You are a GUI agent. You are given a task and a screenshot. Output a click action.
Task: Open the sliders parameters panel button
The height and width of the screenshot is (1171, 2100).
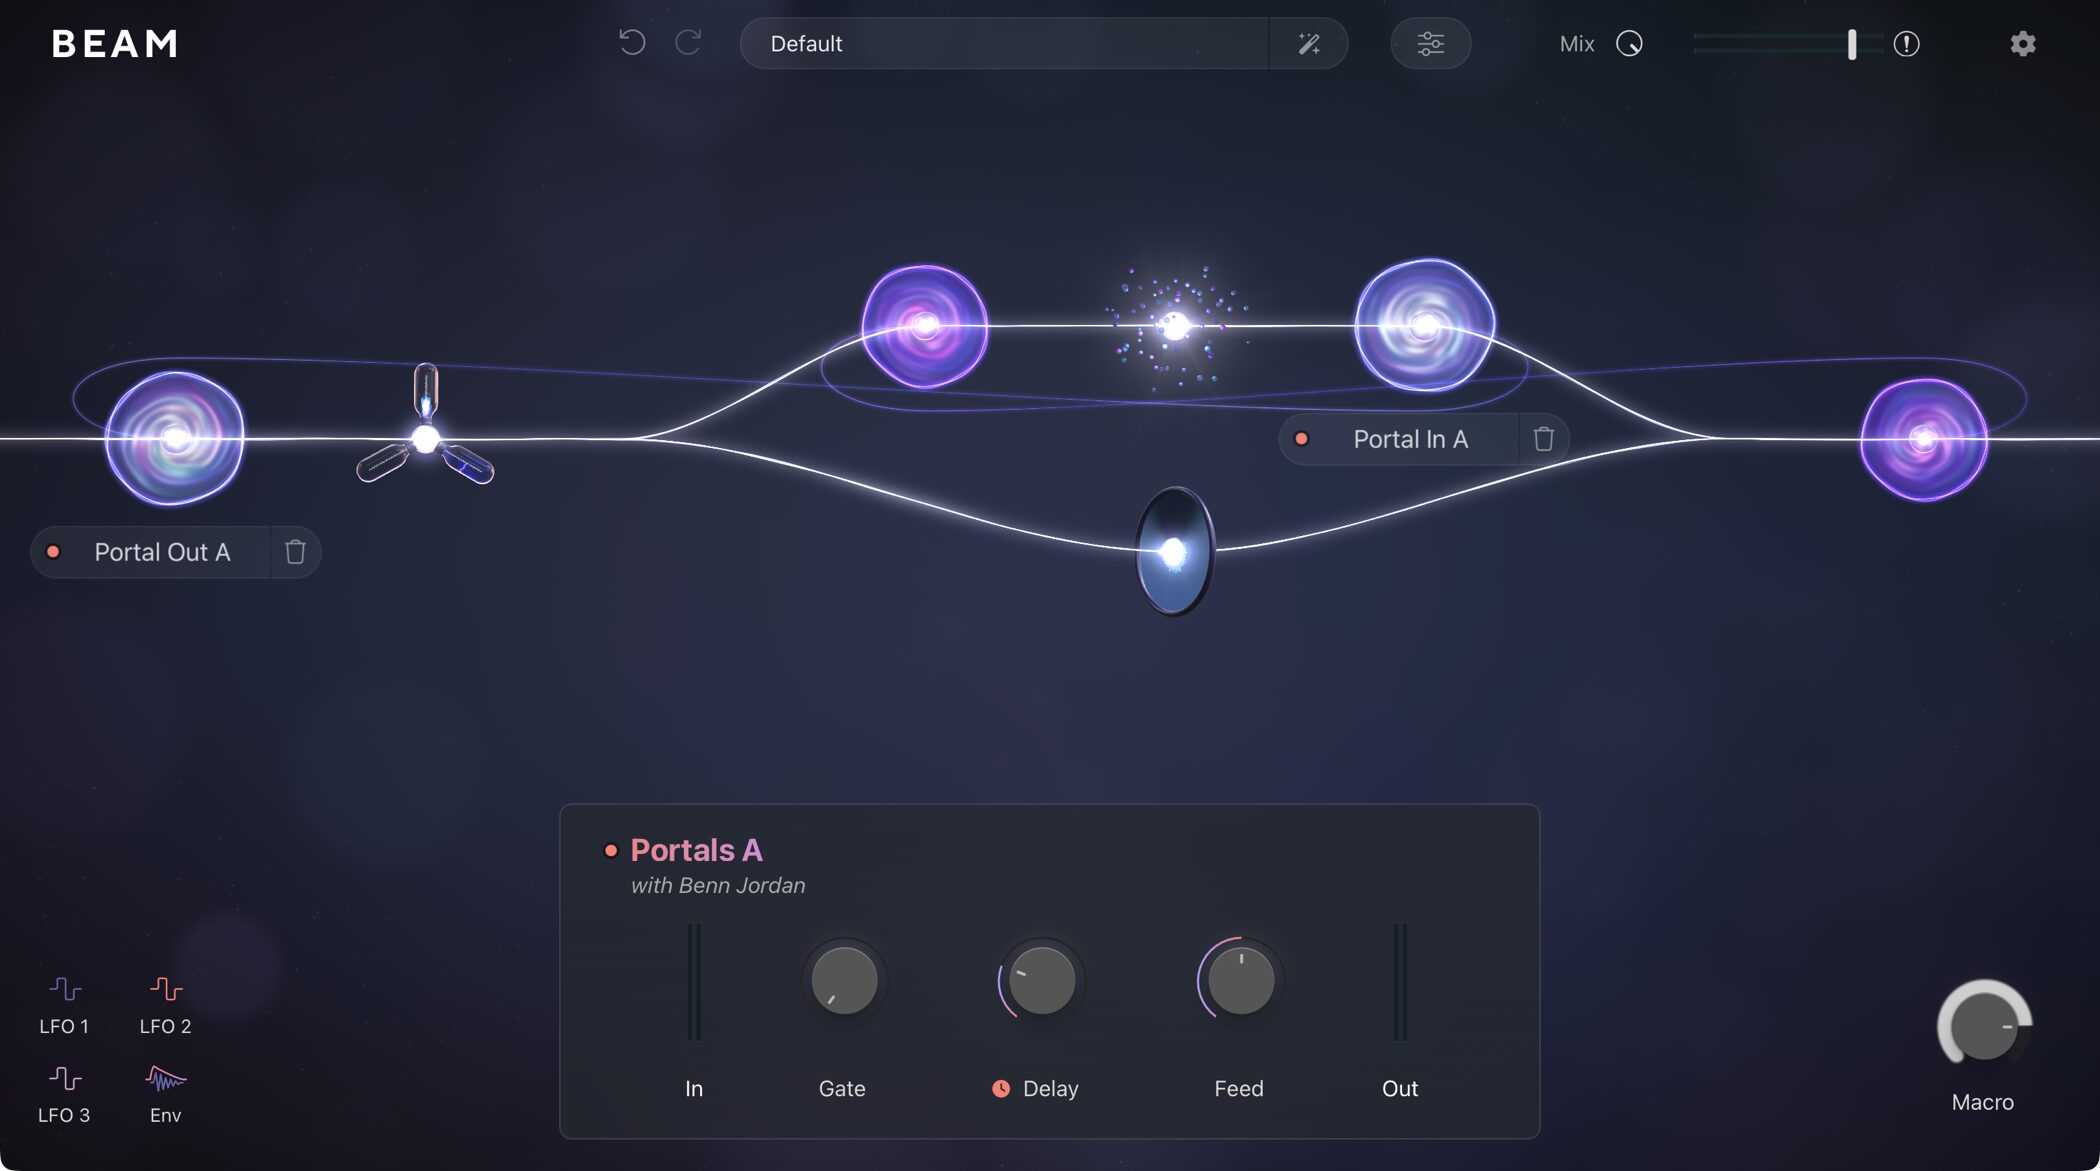click(1430, 43)
